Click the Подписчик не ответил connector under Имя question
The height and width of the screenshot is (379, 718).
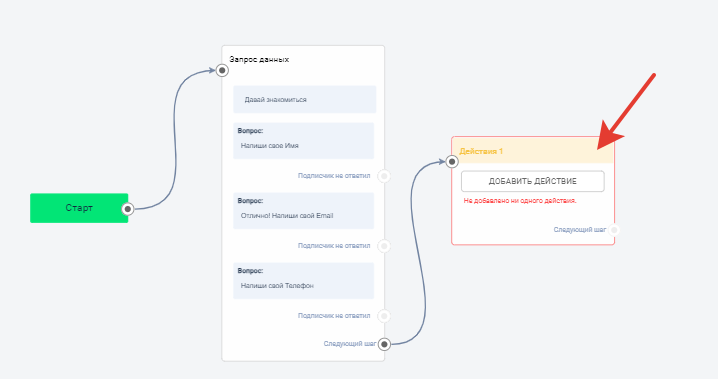(384, 176)
